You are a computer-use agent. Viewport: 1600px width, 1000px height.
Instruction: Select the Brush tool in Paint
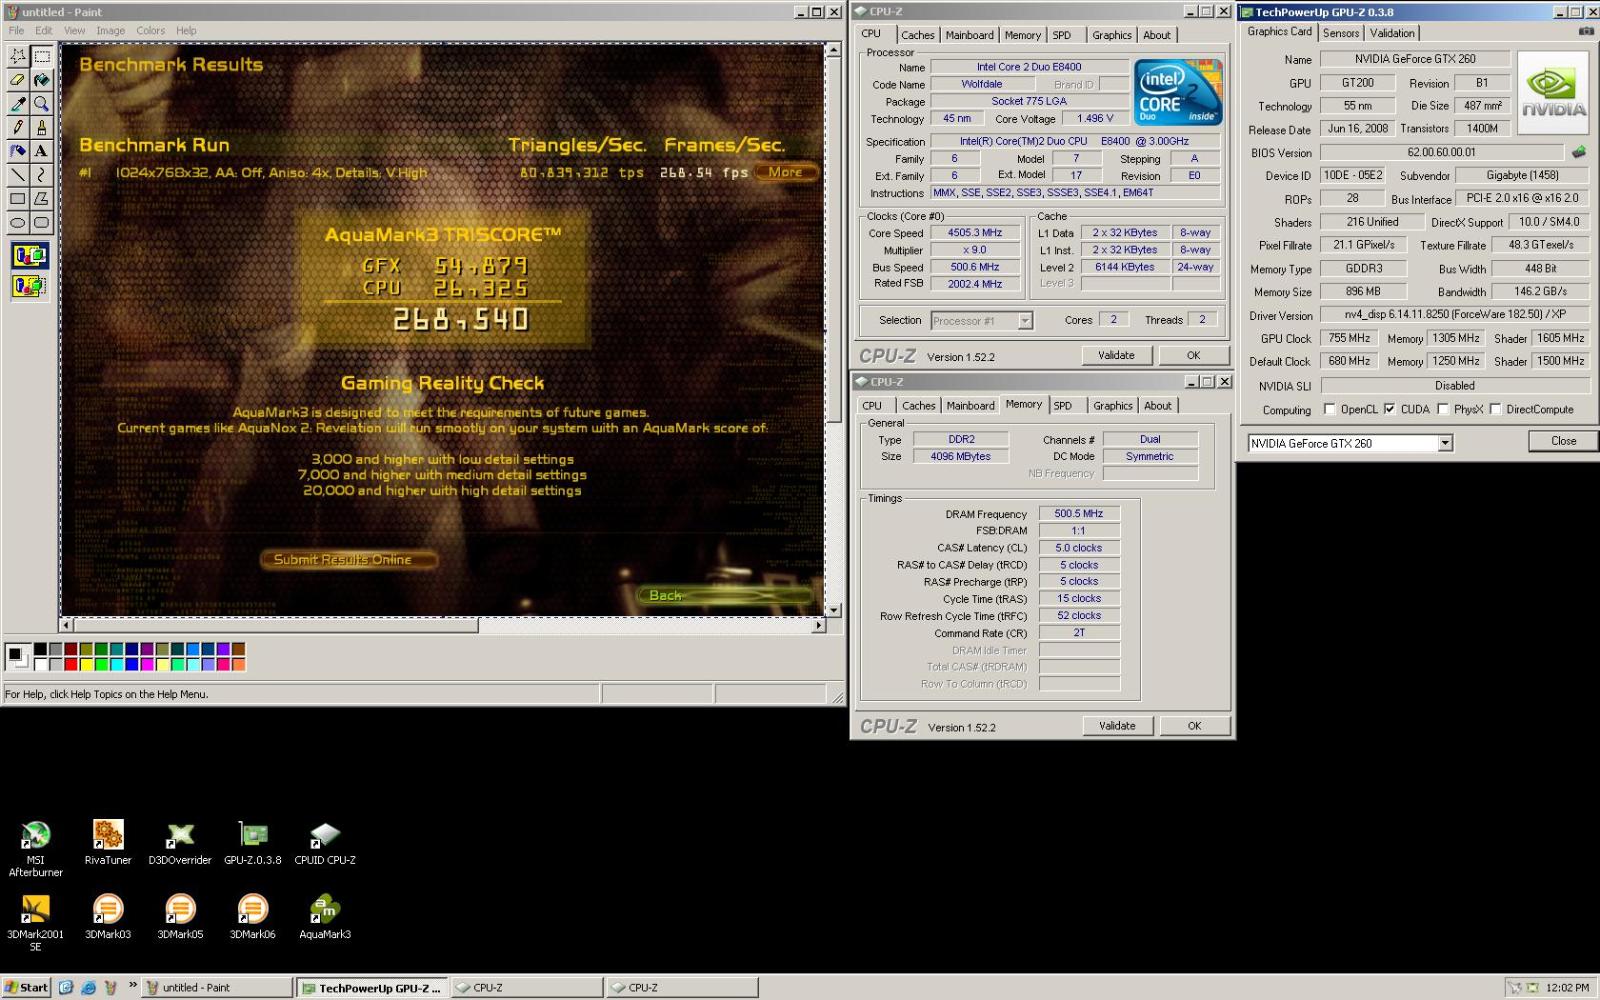coord(41,128)
